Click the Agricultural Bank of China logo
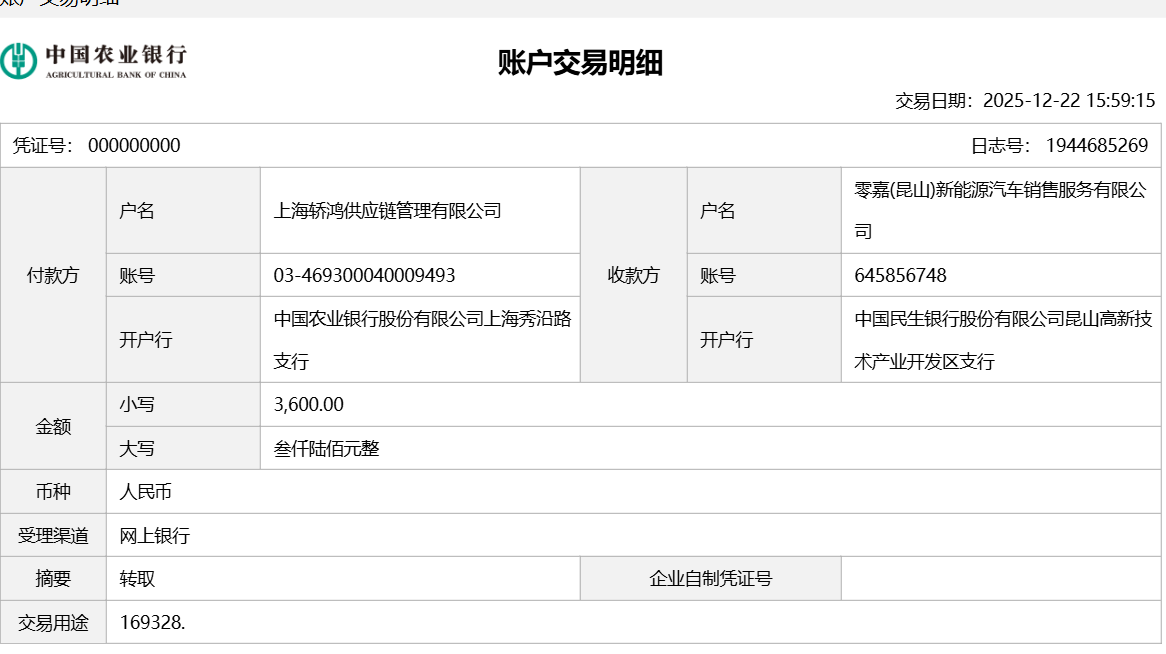The width and height of the screenshot is (1166, 654). point(94,61)
